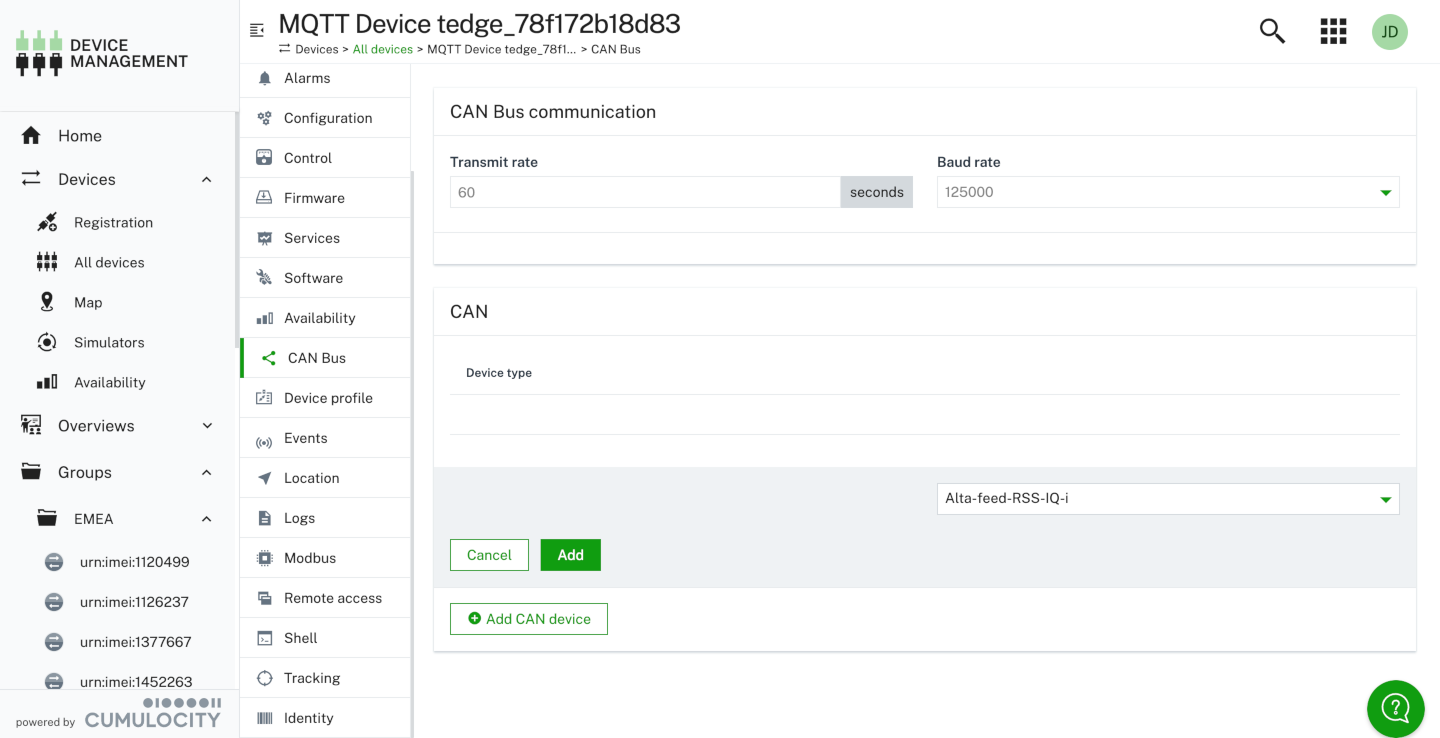The width and height of the screenshot is (1440, 738).
Task: Click the Transmit rate input field
Action: pyautogui.click(x=644, y=192)
